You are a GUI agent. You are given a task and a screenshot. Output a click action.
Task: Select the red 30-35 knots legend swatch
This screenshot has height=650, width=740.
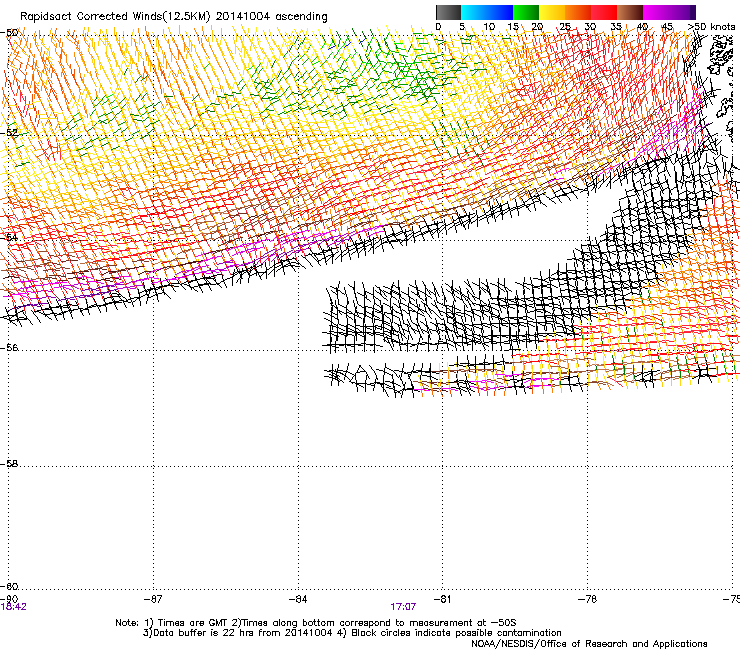[x=604, y=12]
